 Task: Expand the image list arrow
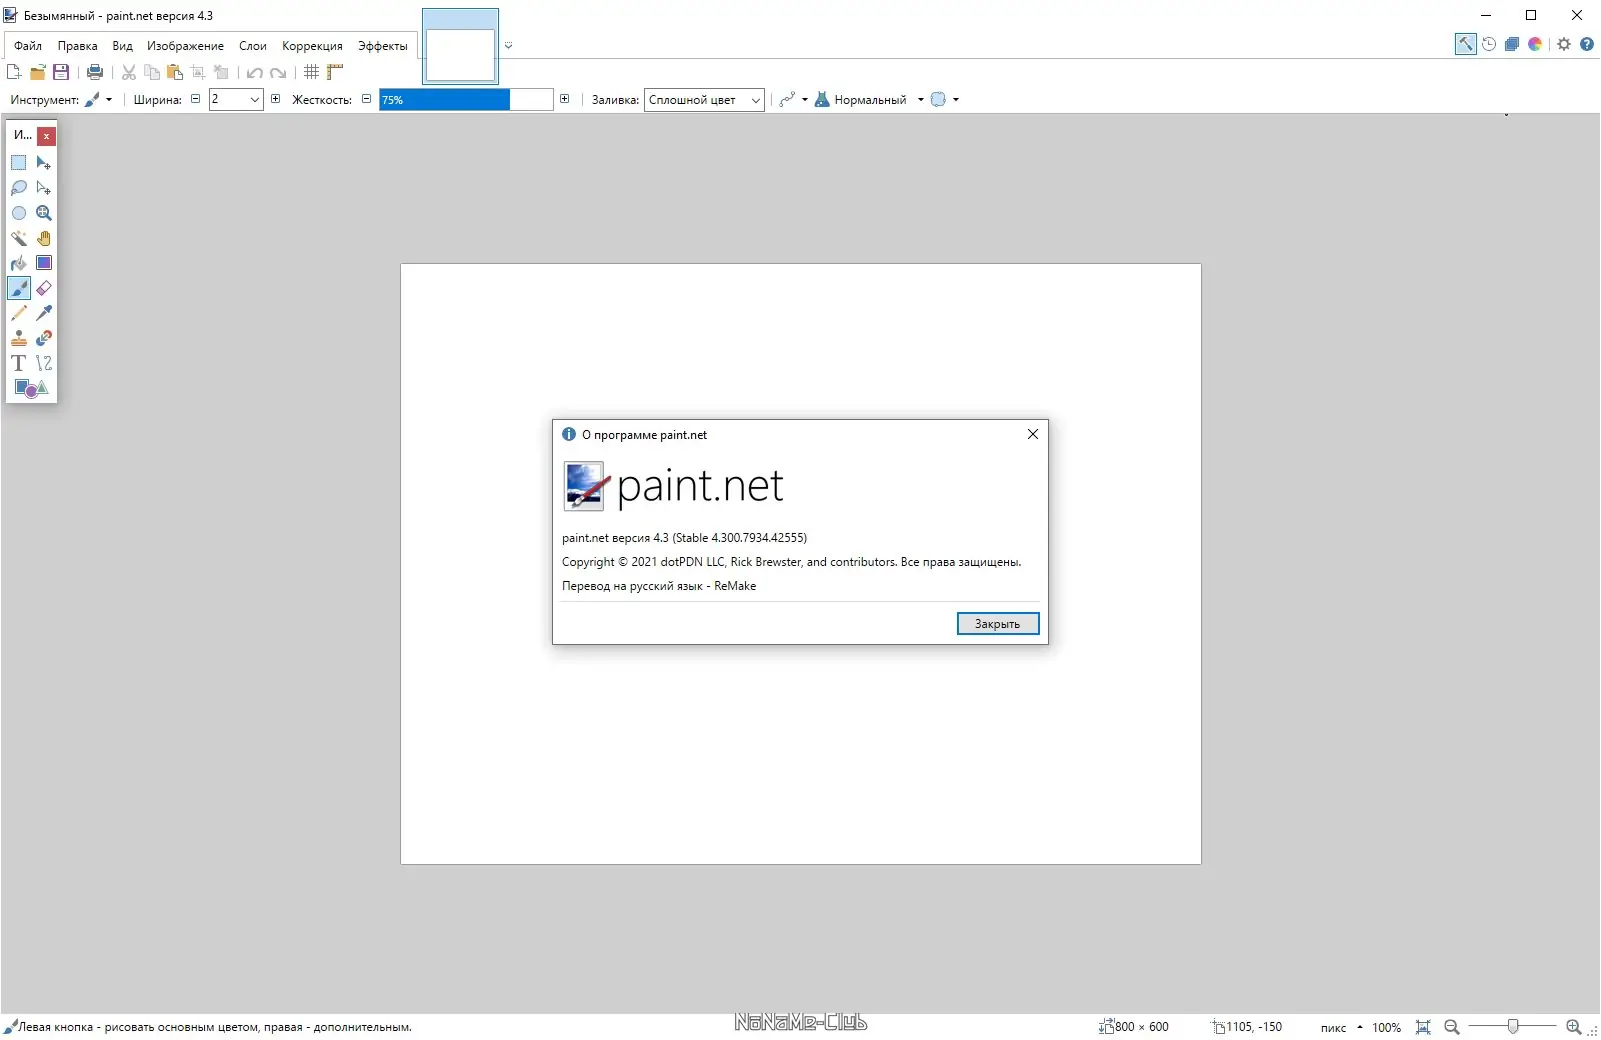pos(508,45)
